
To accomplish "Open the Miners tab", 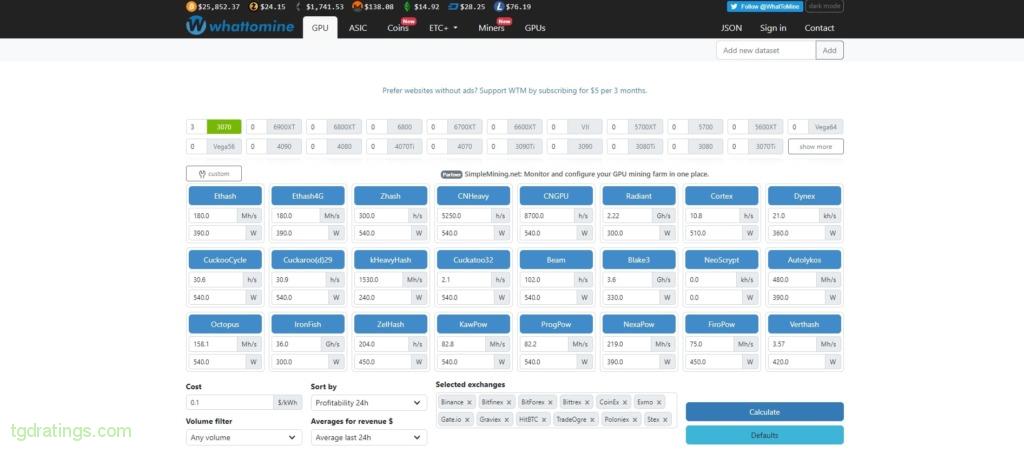I will point(491,28).
